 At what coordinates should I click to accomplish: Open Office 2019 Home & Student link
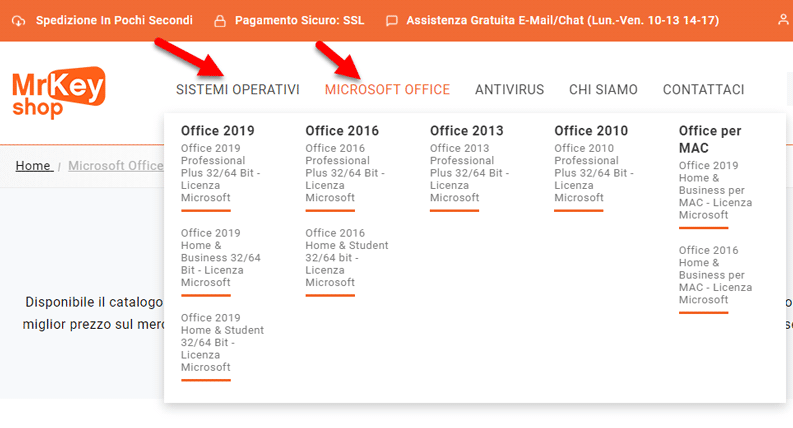tap(223, 343)
